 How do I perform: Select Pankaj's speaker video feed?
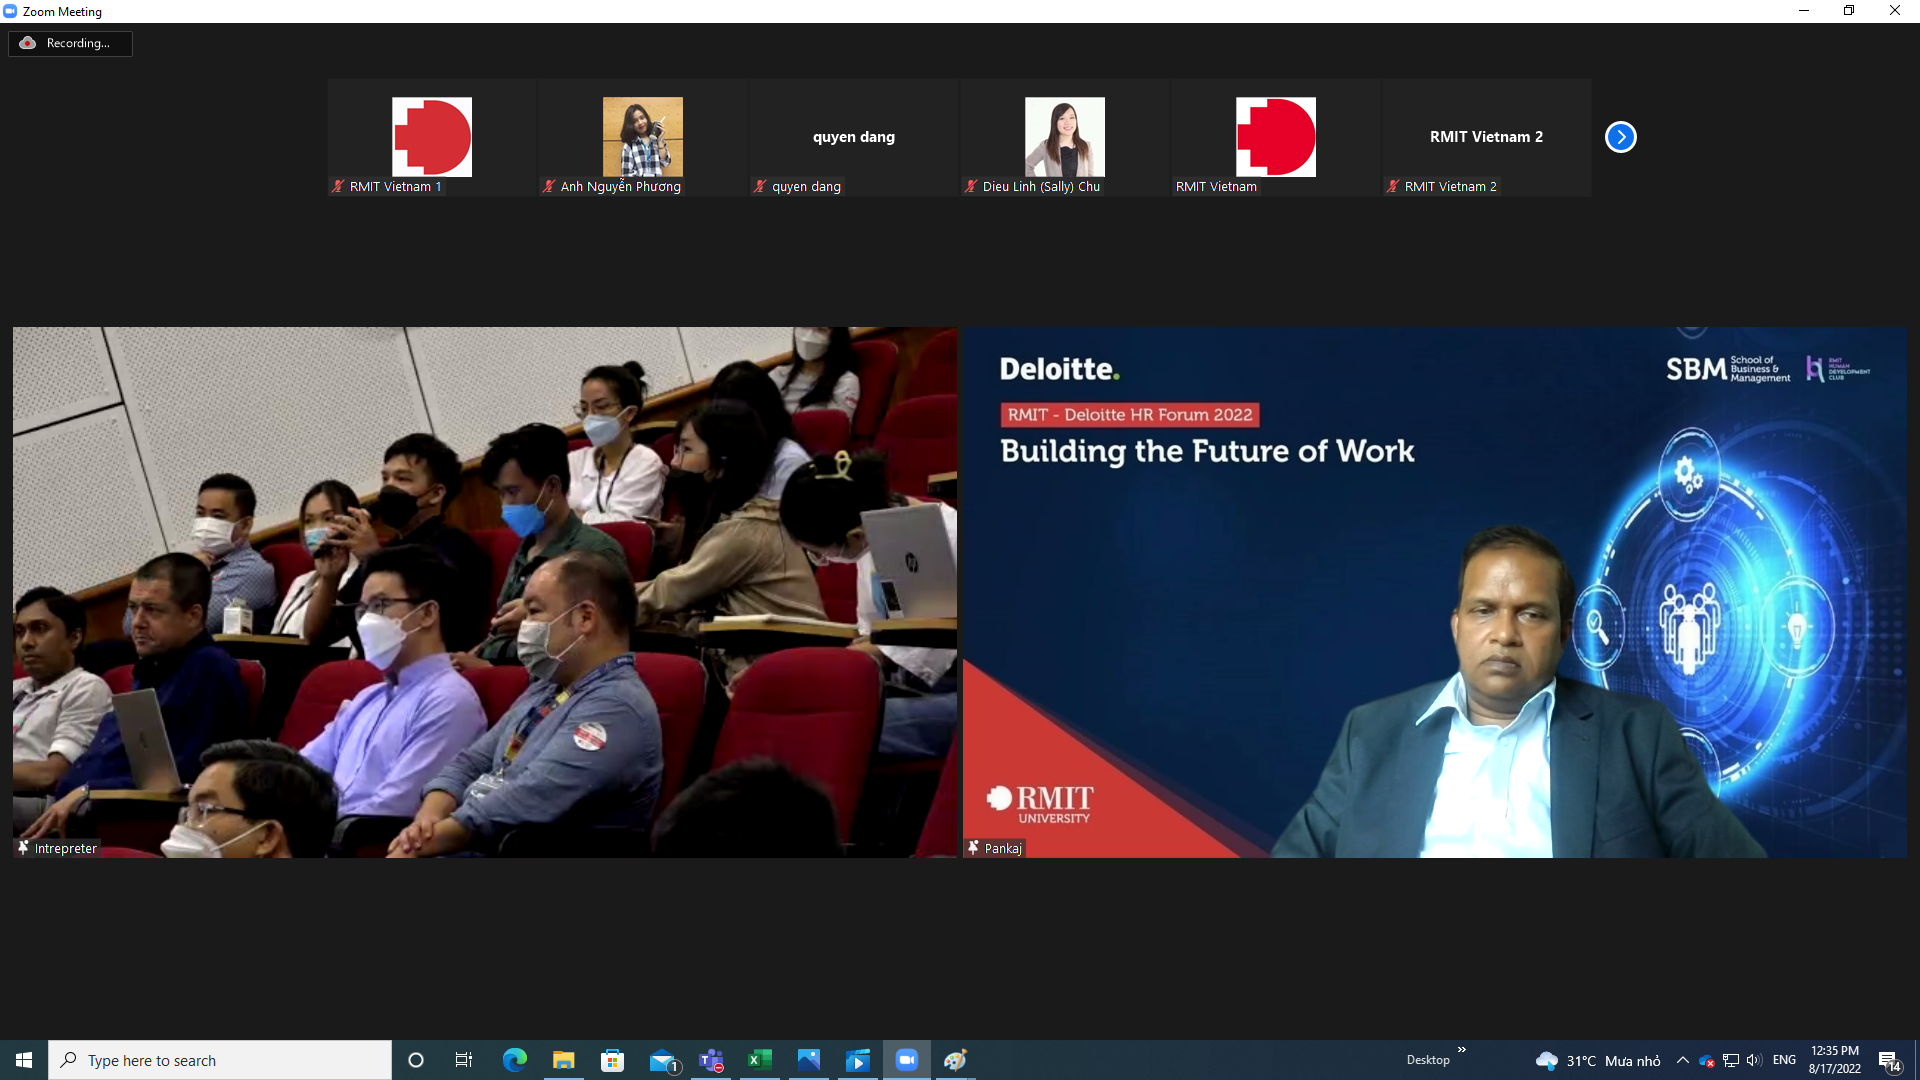[1435, 592]
